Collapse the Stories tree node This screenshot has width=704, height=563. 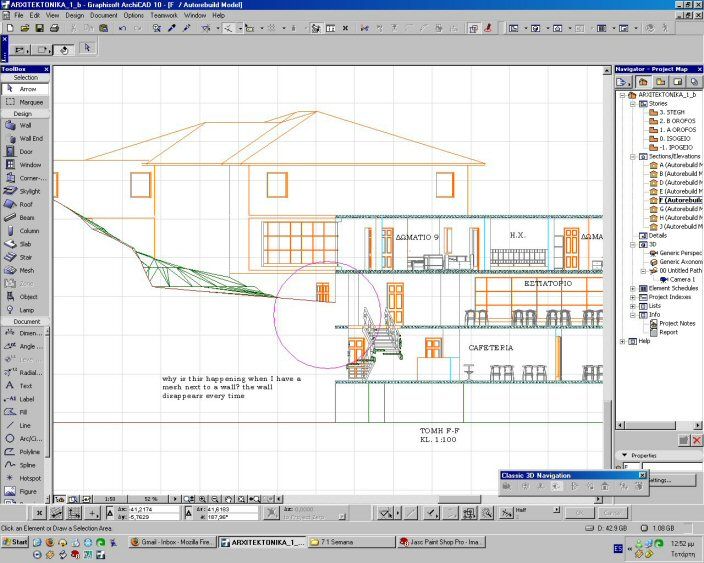coord(633,103)
